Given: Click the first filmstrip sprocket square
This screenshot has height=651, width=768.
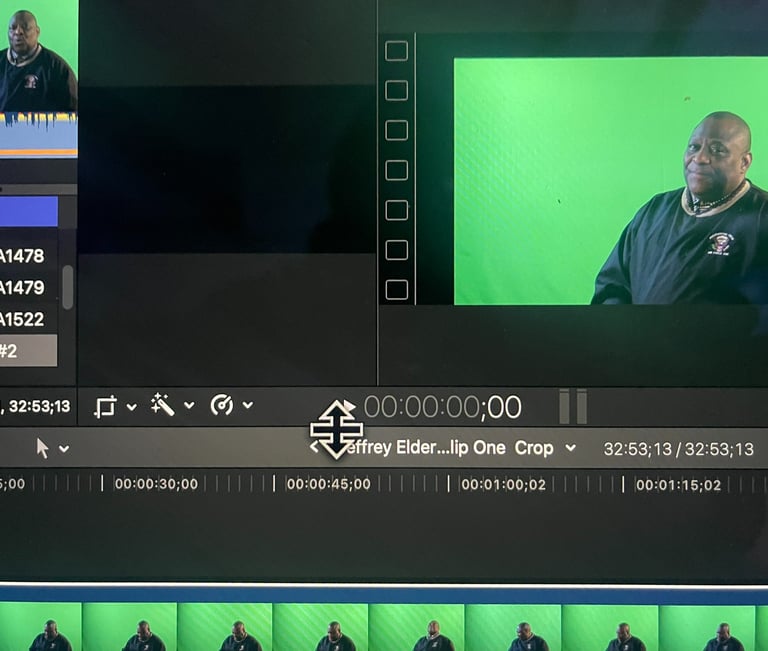Looking at the screenshot, I should (x=396, y=51).
